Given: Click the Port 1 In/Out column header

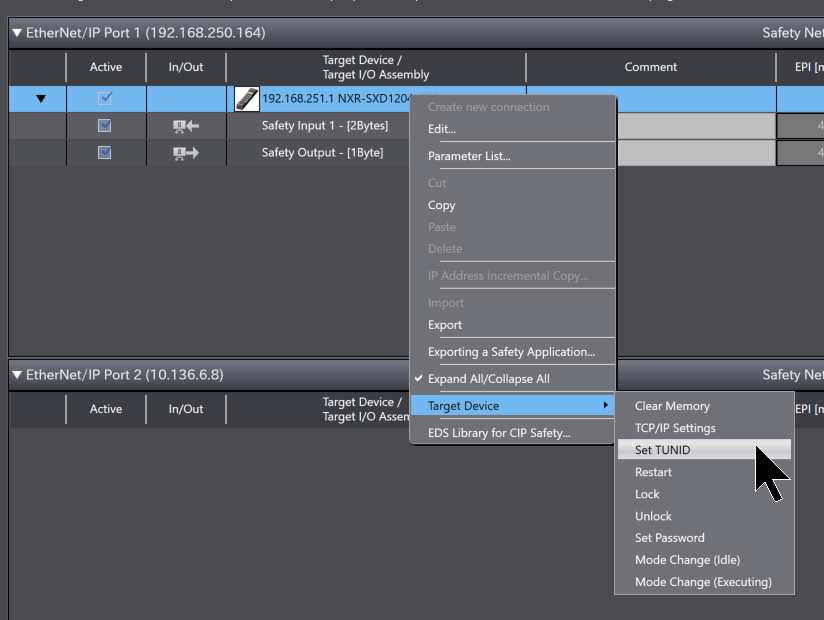Looking at the screenshot, I should pyautogui.click(x=186, y=67).
